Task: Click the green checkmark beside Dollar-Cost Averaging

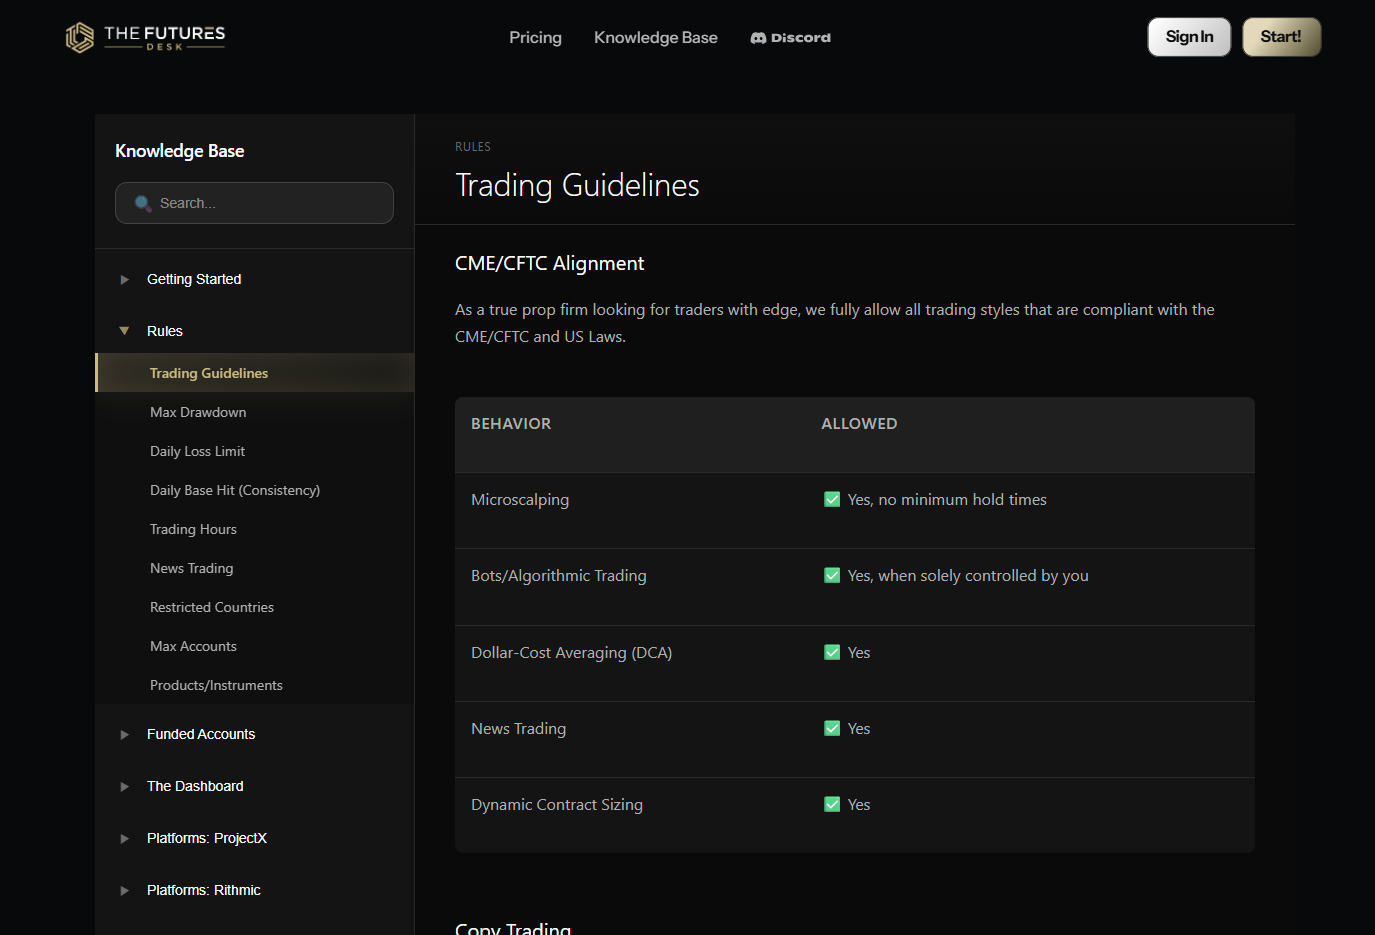Action: 831,652
